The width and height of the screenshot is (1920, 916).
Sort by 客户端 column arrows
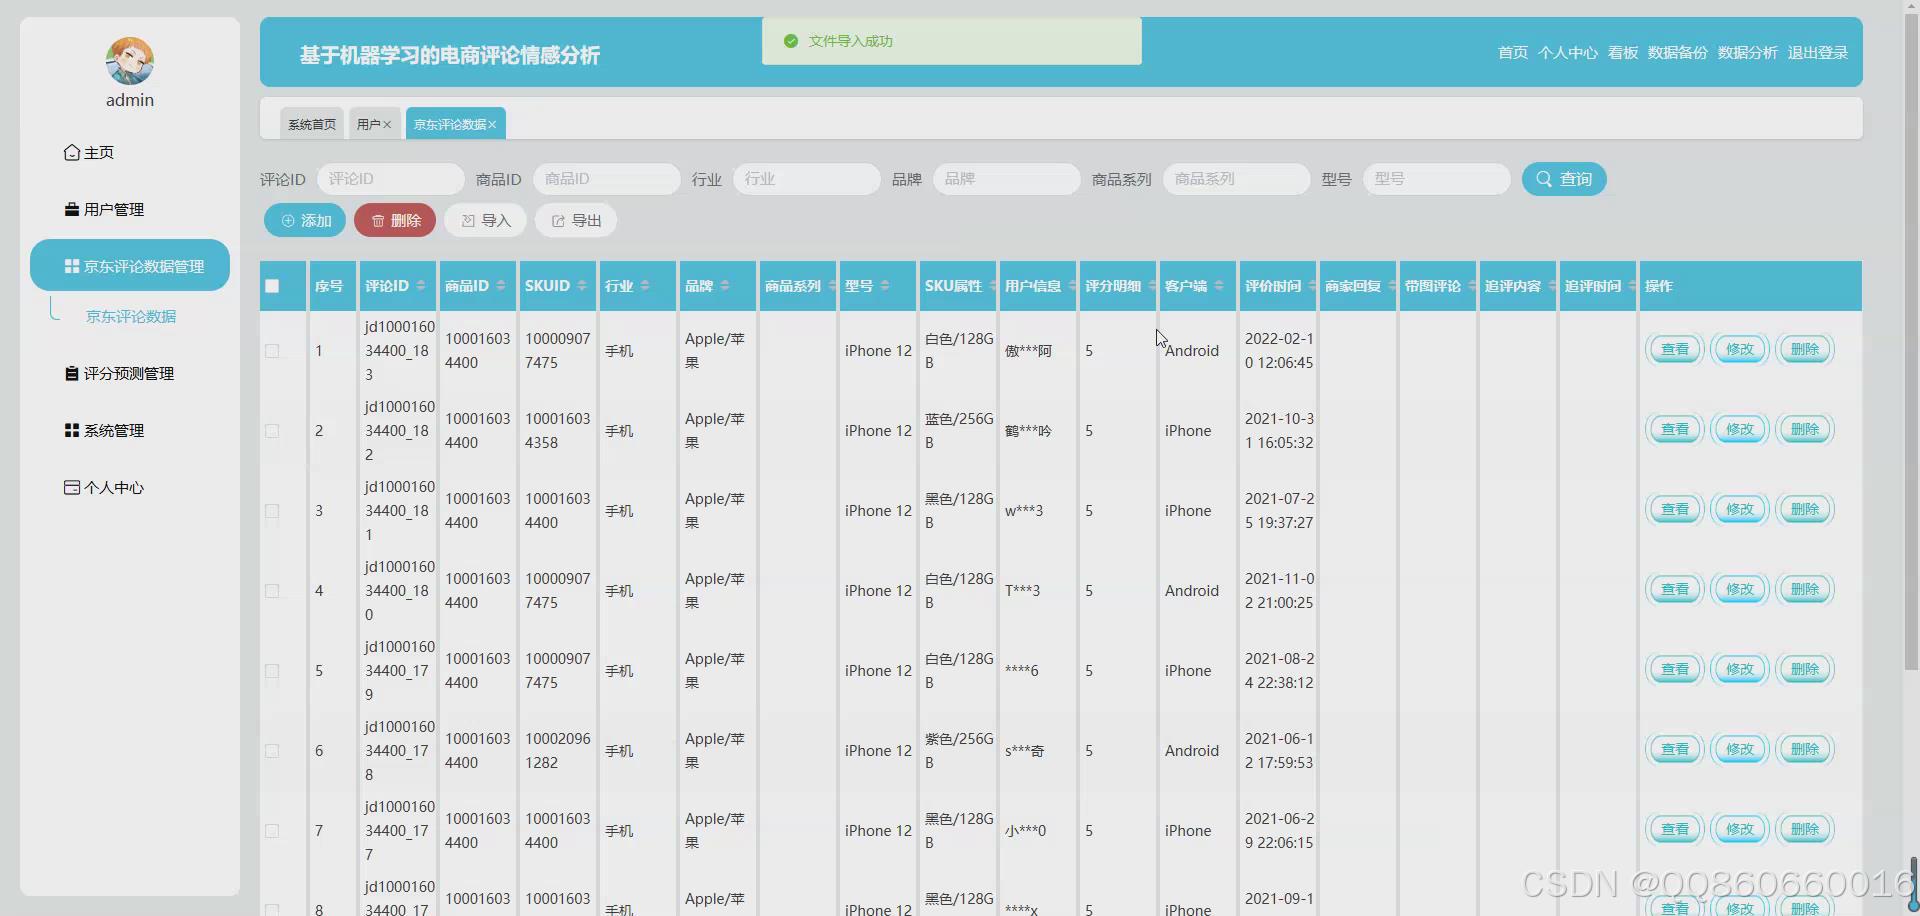pyautogui.click(x=1219, y=286)
